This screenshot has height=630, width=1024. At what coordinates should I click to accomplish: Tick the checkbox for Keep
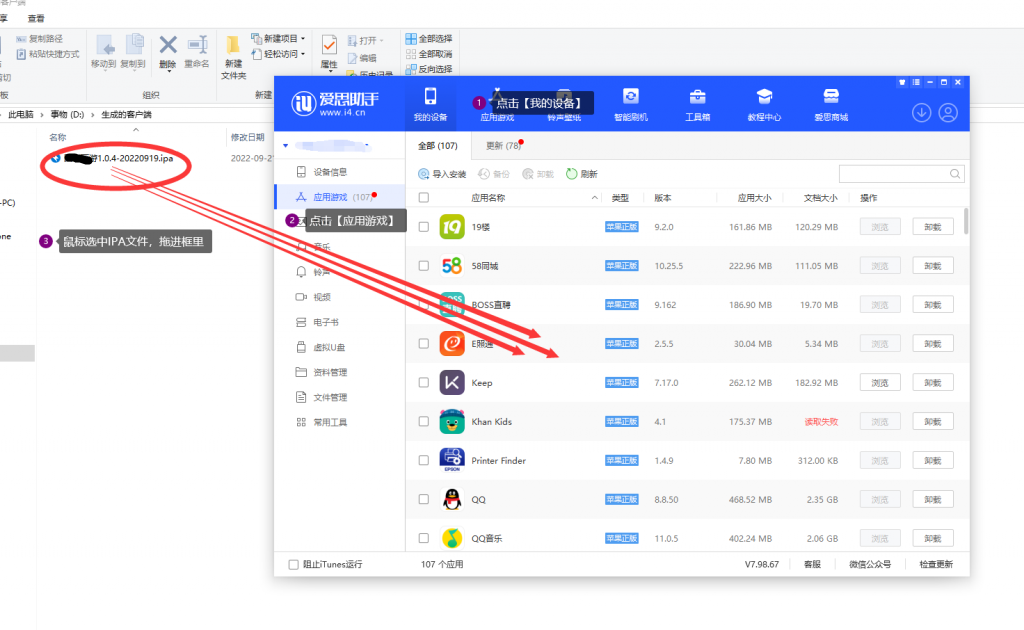pos(424,383)
